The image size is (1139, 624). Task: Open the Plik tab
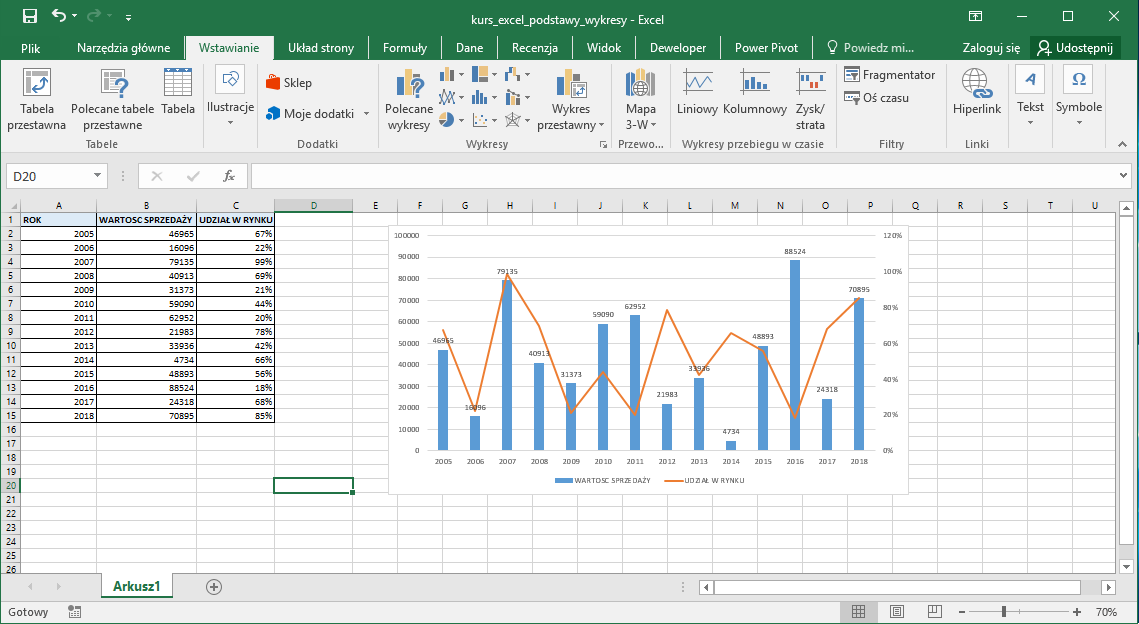coord(31,48)
